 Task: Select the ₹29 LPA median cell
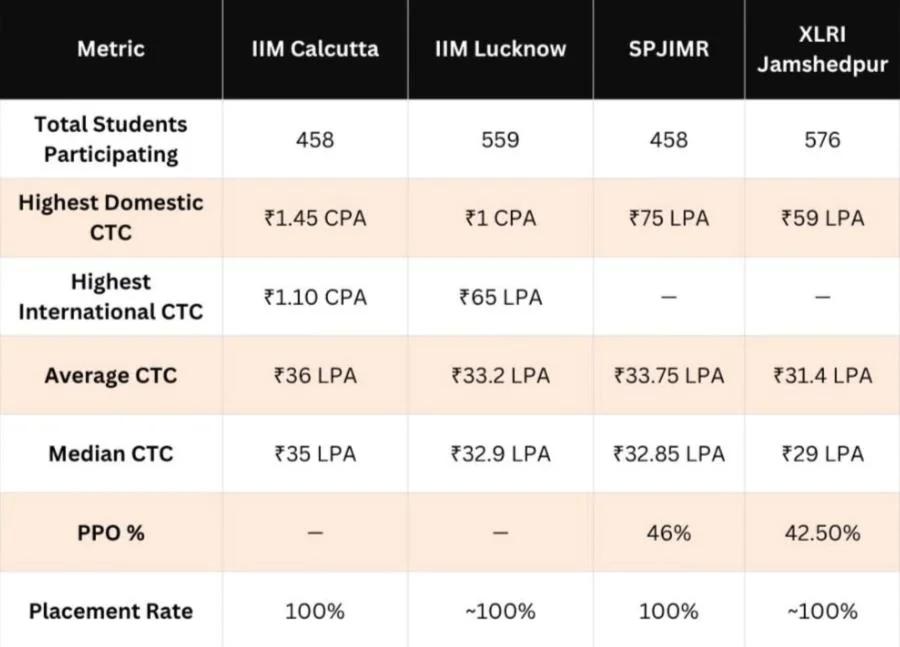[x=822, y=454]
